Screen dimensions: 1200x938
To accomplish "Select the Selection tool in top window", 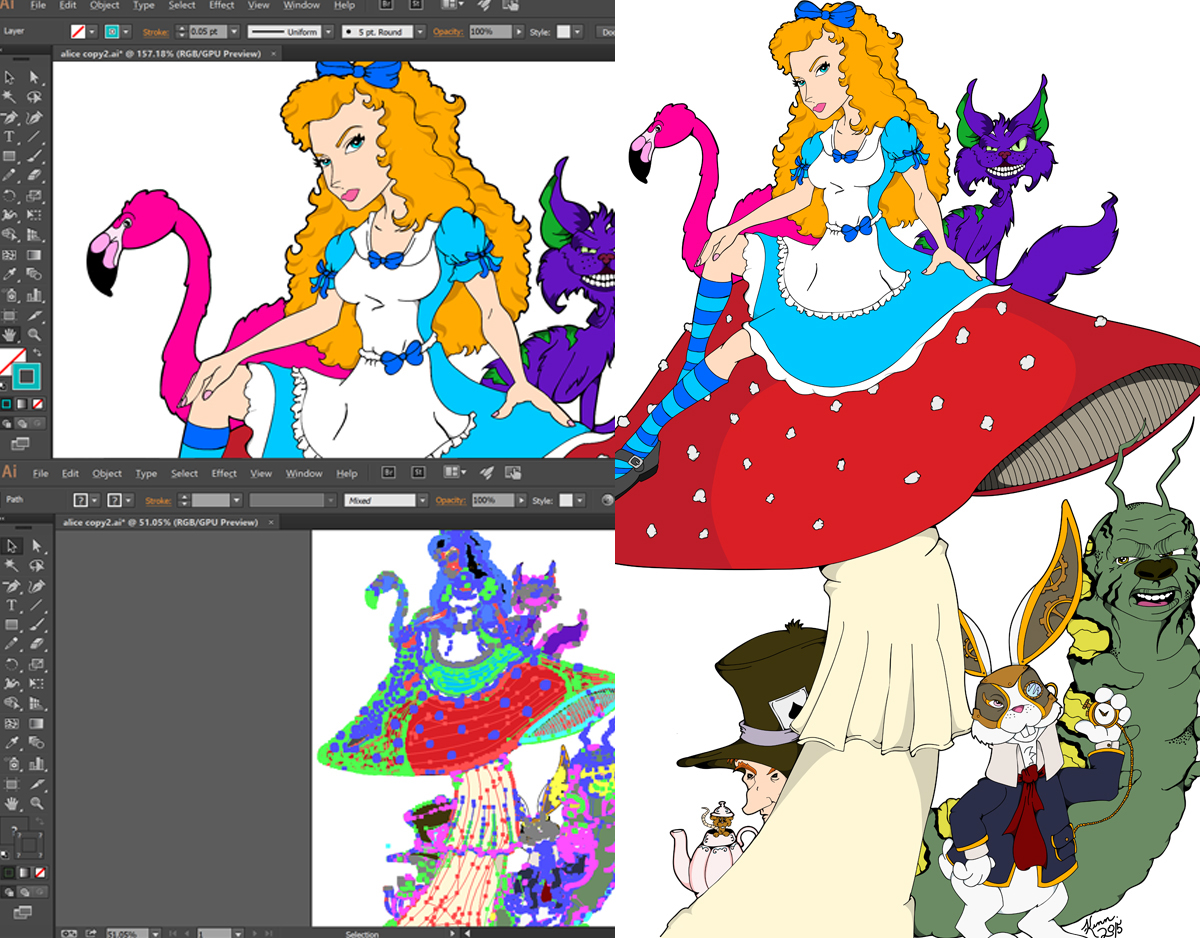I will coord(9,77).
